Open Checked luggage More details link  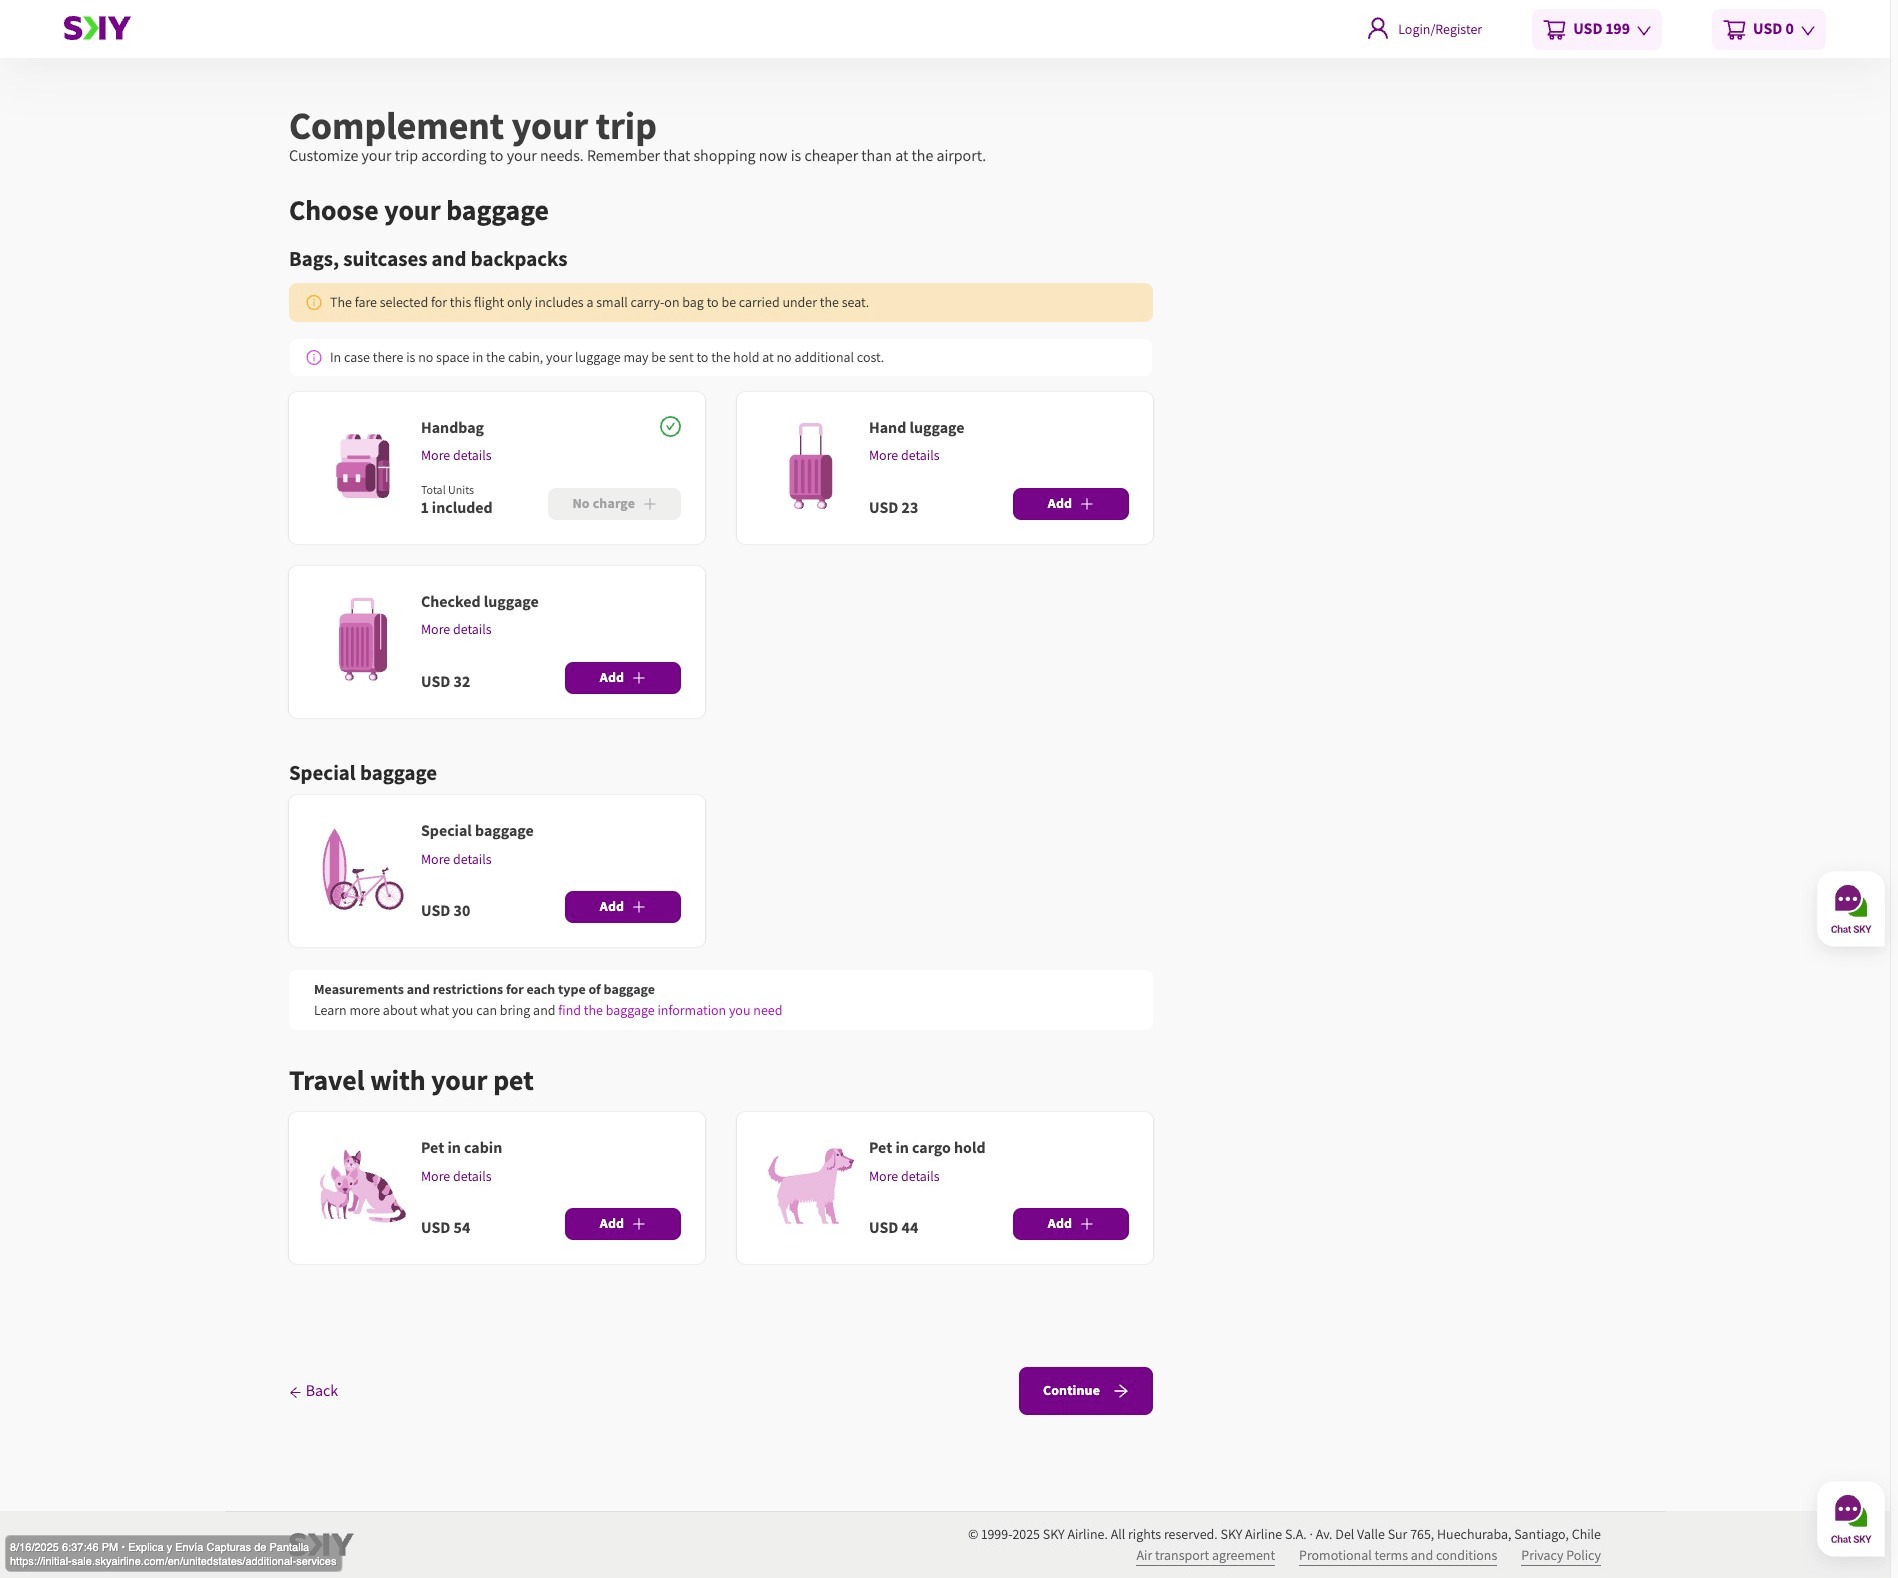456,630
